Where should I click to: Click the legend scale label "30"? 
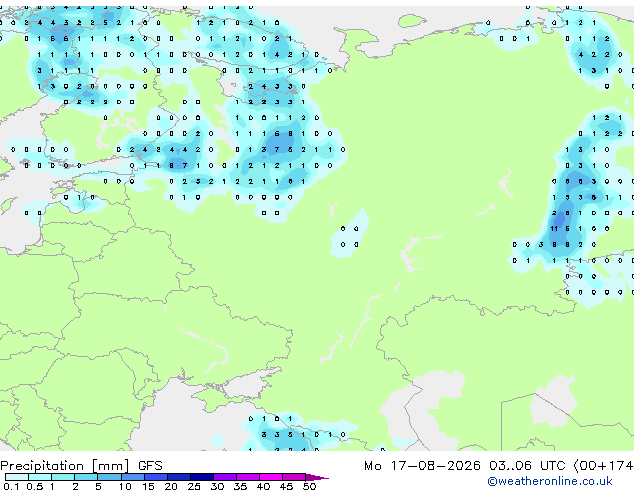click(x=217, y=486)
